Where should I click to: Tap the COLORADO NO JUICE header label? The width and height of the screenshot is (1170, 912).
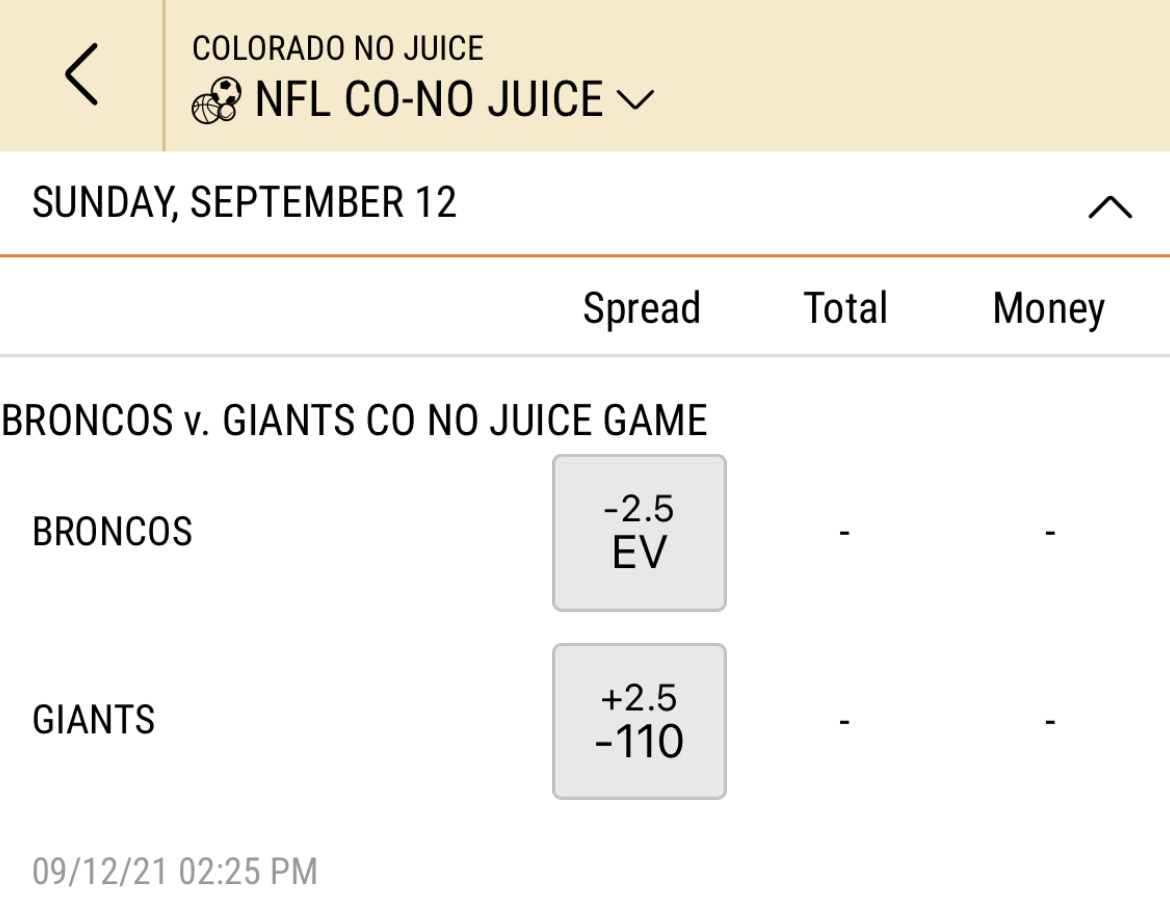(x=338, y=49)
